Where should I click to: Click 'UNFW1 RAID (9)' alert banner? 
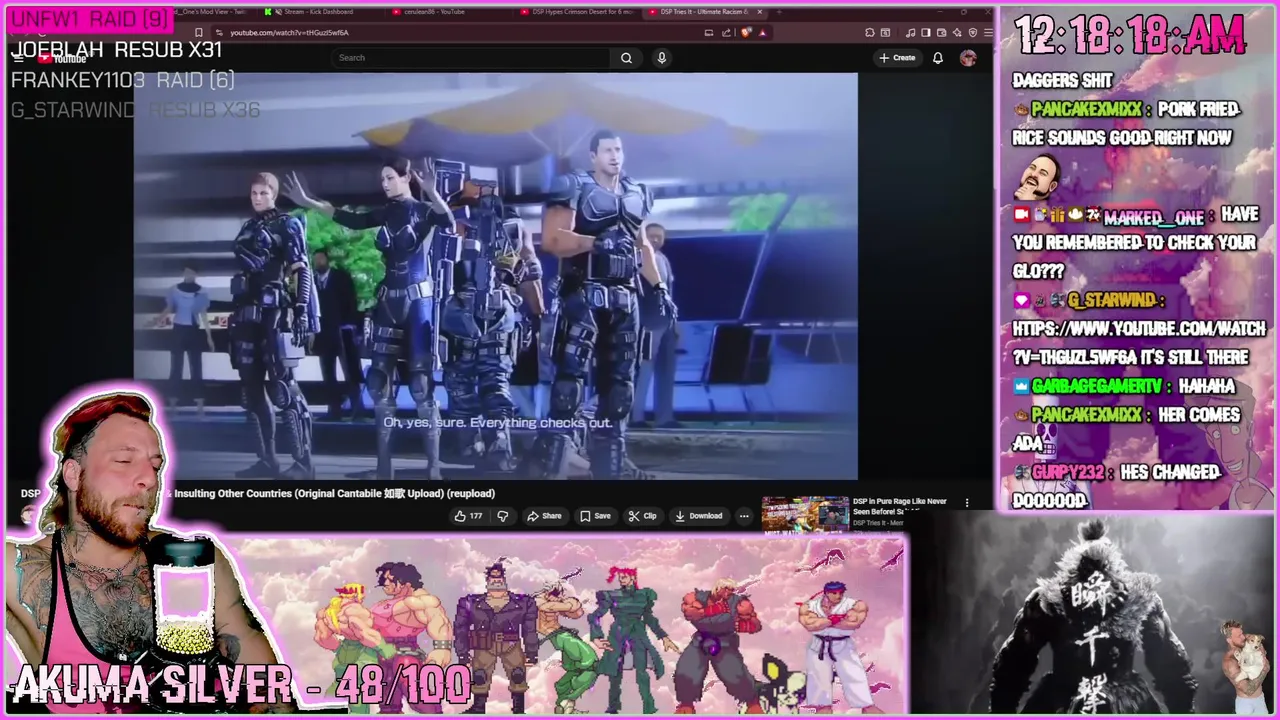[x=88, y=20]
